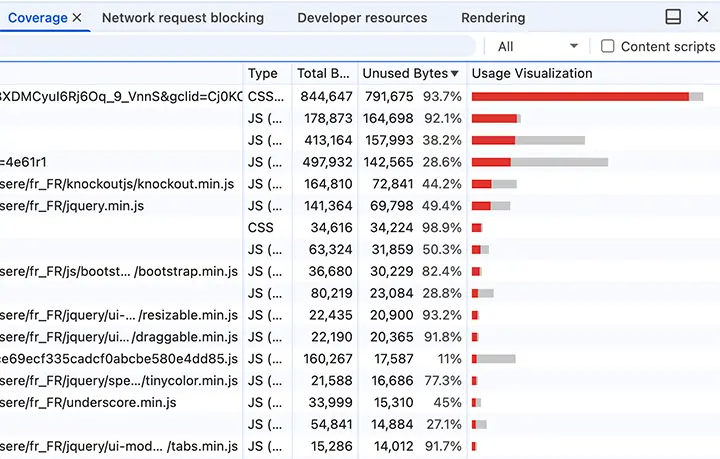Select the row ending in 580e4dd85.js
The width and height of the screenshot is (720, 459).
point(360,359)
